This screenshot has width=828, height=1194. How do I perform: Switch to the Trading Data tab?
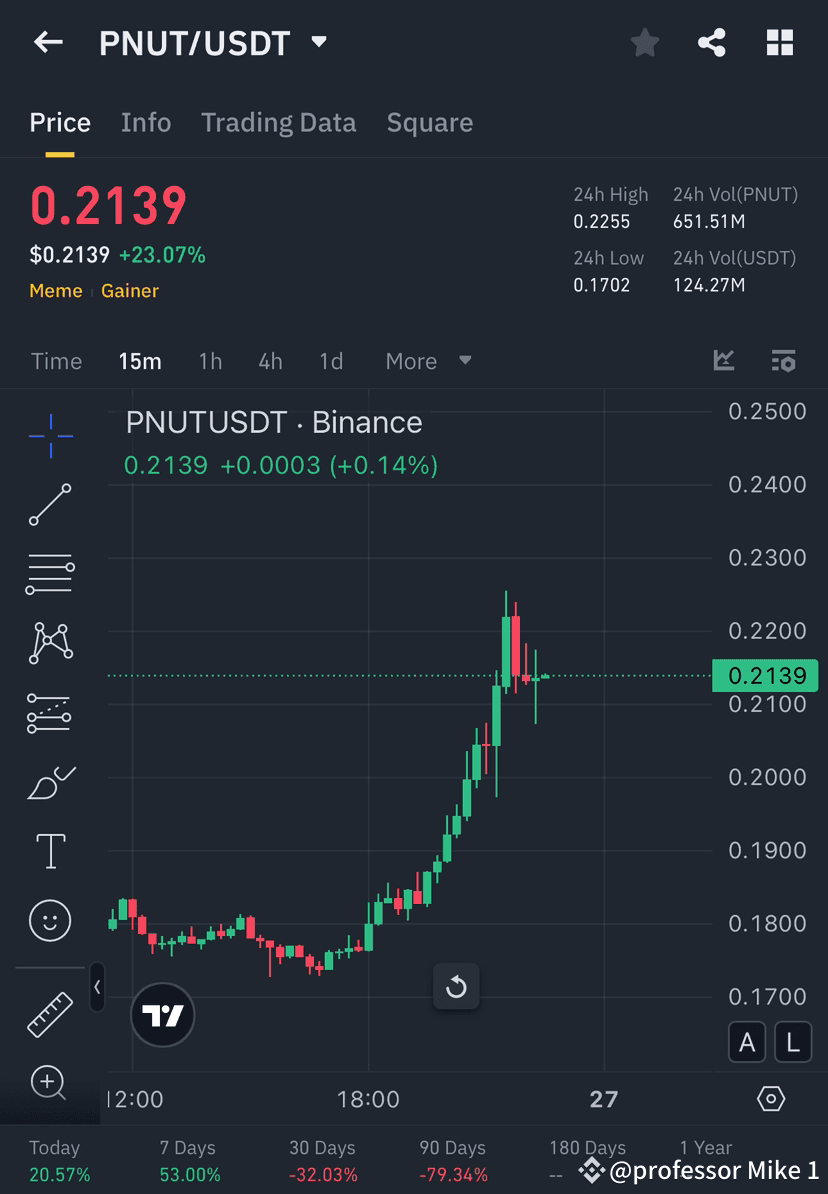[x=279, y=122]
